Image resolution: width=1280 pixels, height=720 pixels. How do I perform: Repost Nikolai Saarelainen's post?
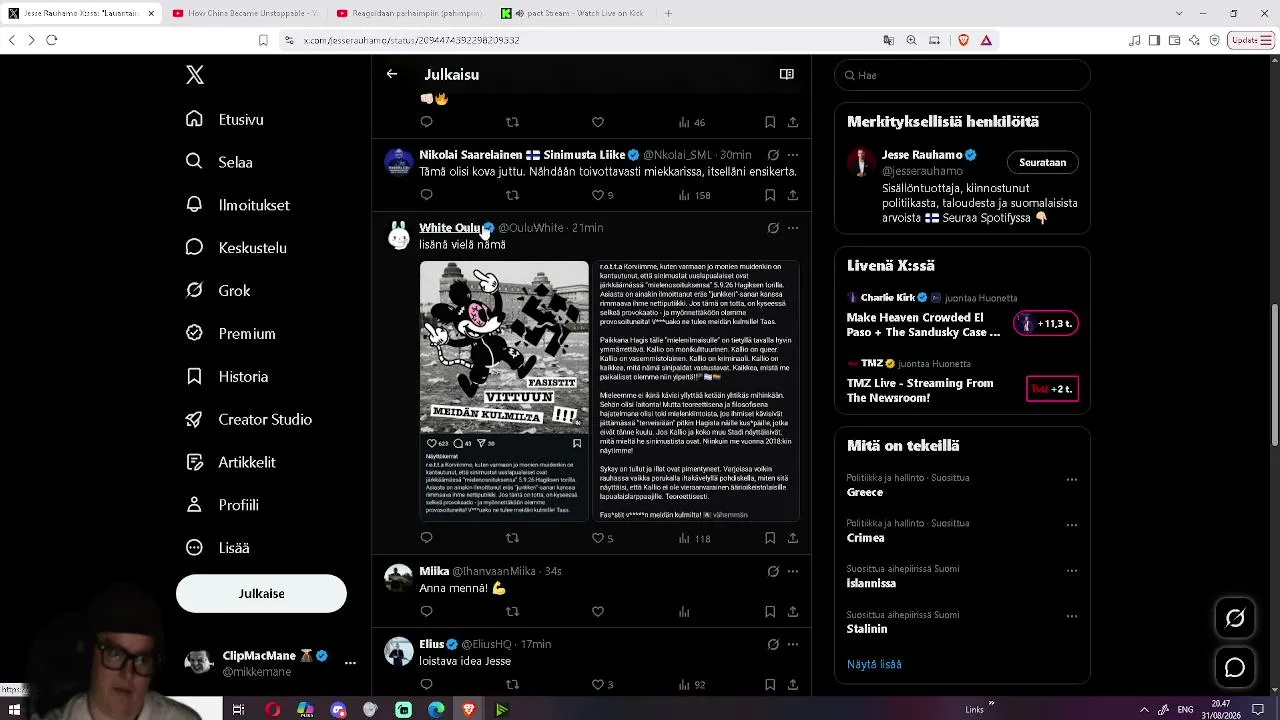pyautogui.click(x=512, y=195)
